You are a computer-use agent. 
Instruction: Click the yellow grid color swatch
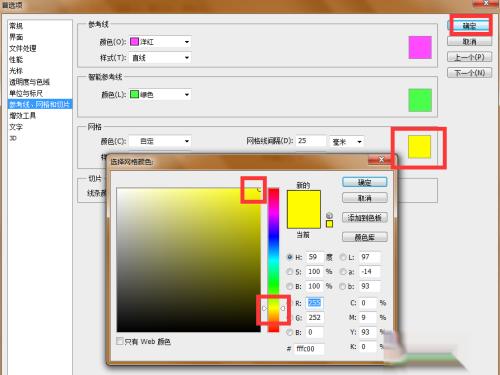[x=419, y=147]
